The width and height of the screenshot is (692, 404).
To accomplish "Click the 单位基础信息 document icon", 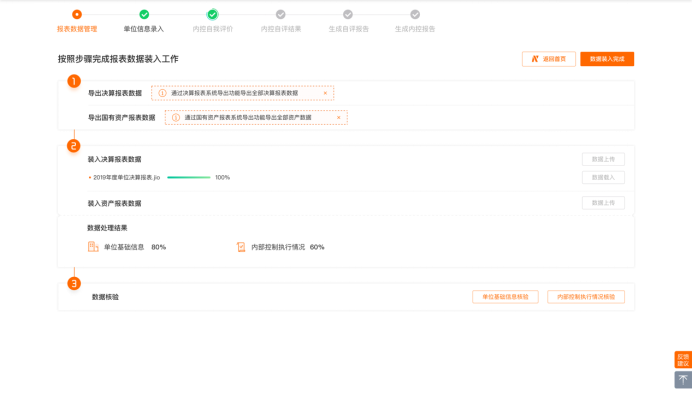I will tap(93, 246).
